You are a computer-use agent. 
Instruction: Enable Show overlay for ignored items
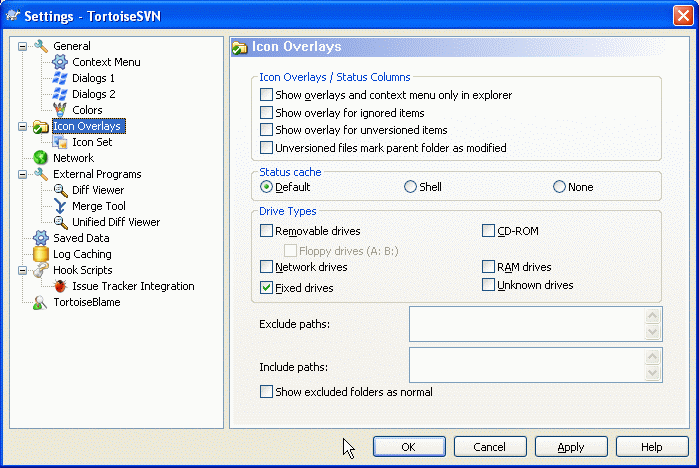266,113
